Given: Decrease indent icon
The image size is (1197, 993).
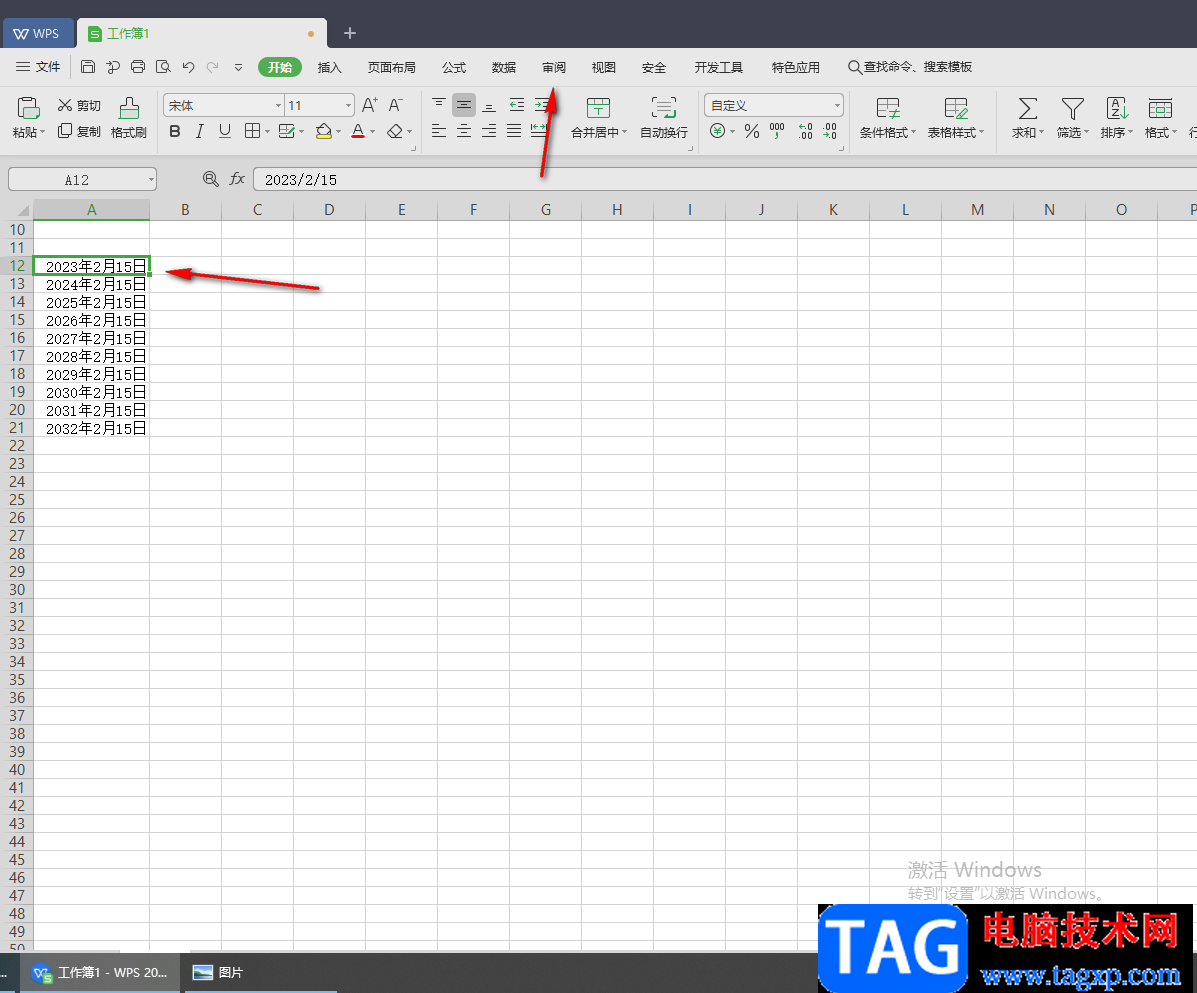Looking at the screenshot, I should (517, 105).
